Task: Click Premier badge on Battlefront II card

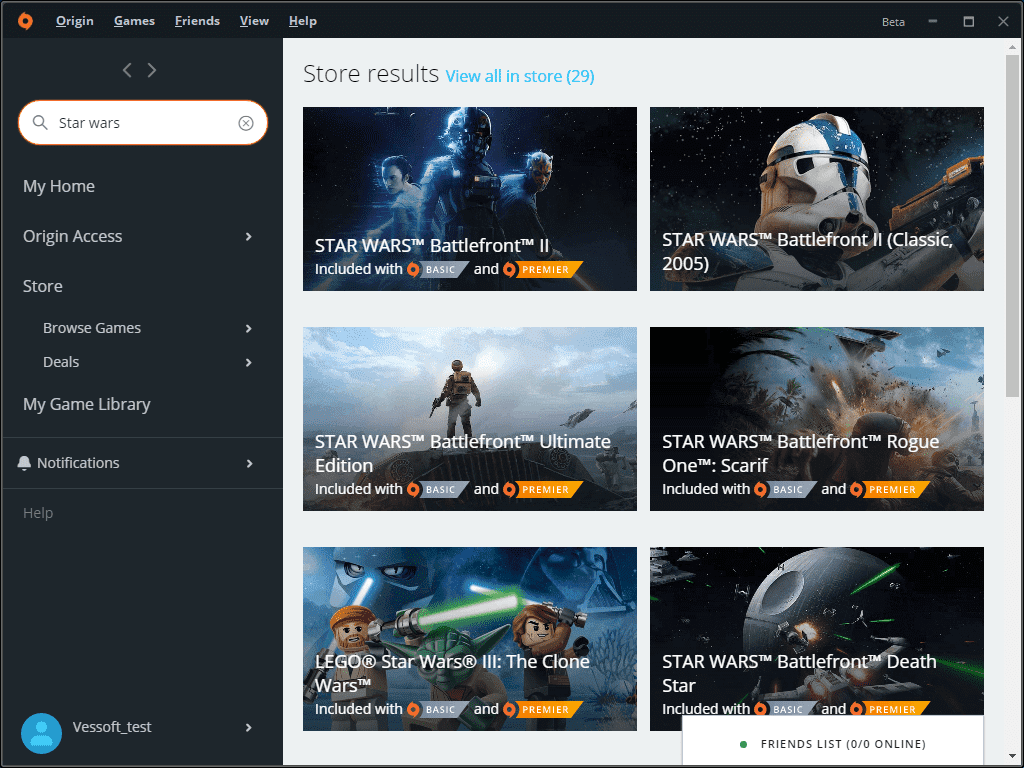Action: 542,269
